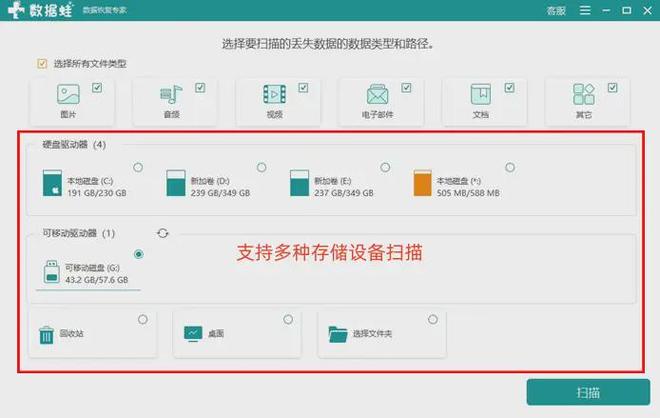Click the 图片 picture type icon

pyautogui.click(x=68, y=94)
